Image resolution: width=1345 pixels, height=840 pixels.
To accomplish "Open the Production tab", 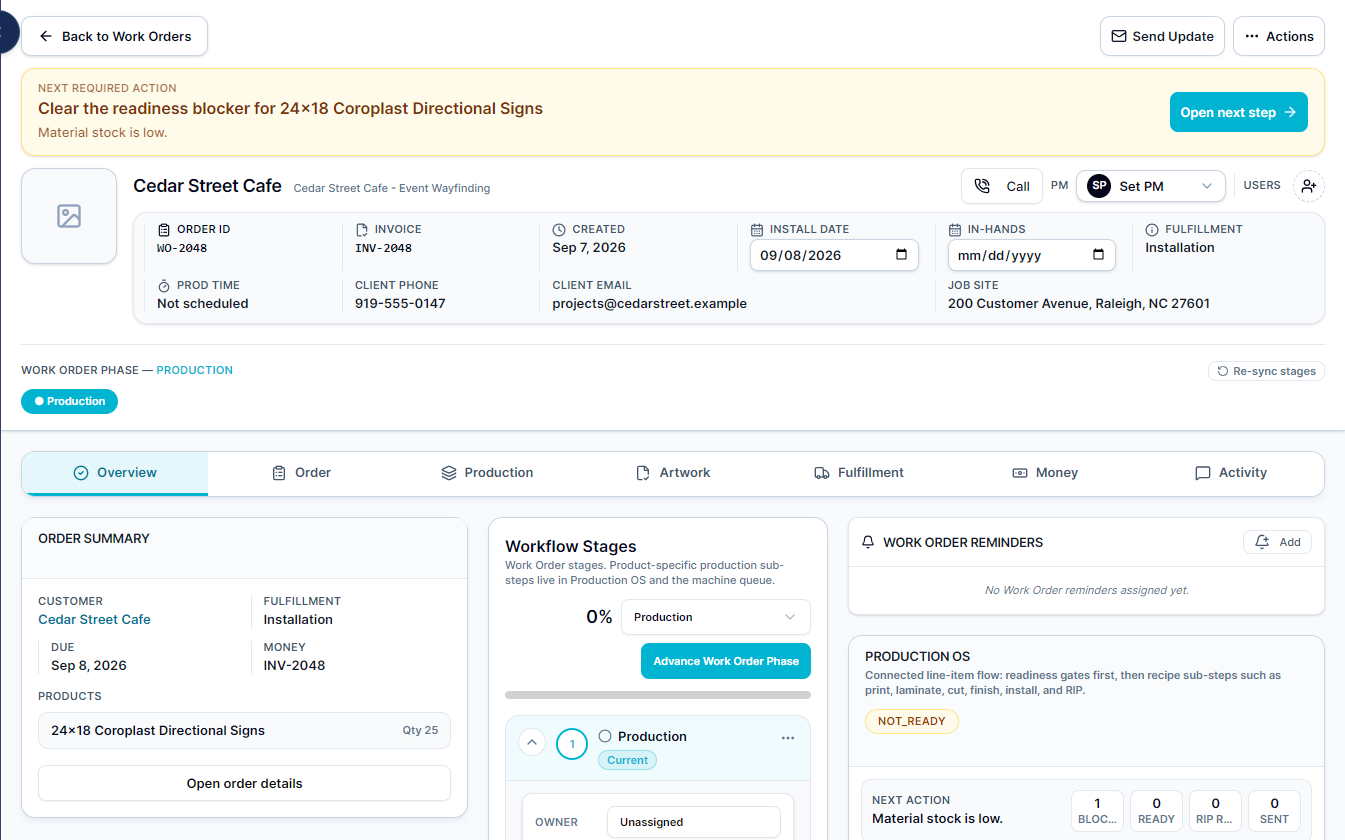I will click(487, 473).
